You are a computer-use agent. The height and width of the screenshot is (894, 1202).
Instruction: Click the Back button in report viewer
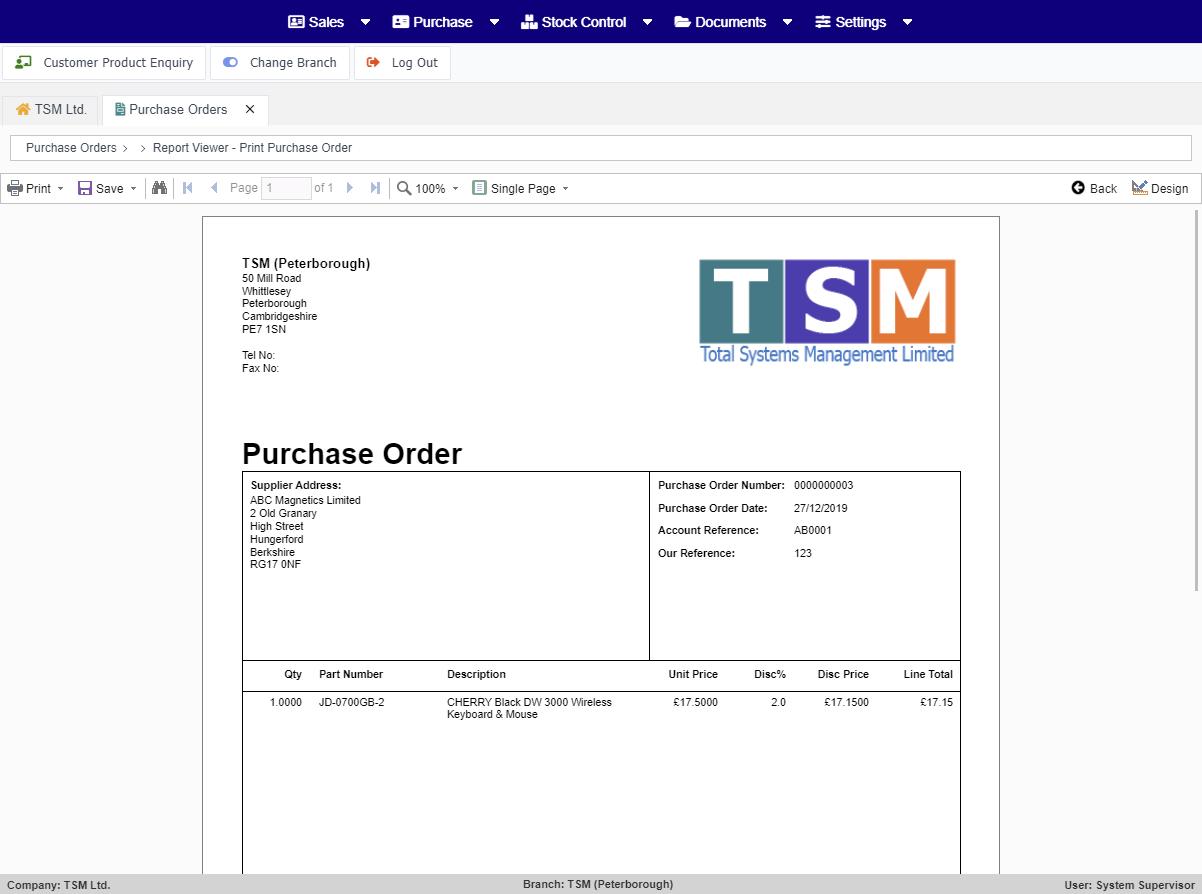point(1094,188)
